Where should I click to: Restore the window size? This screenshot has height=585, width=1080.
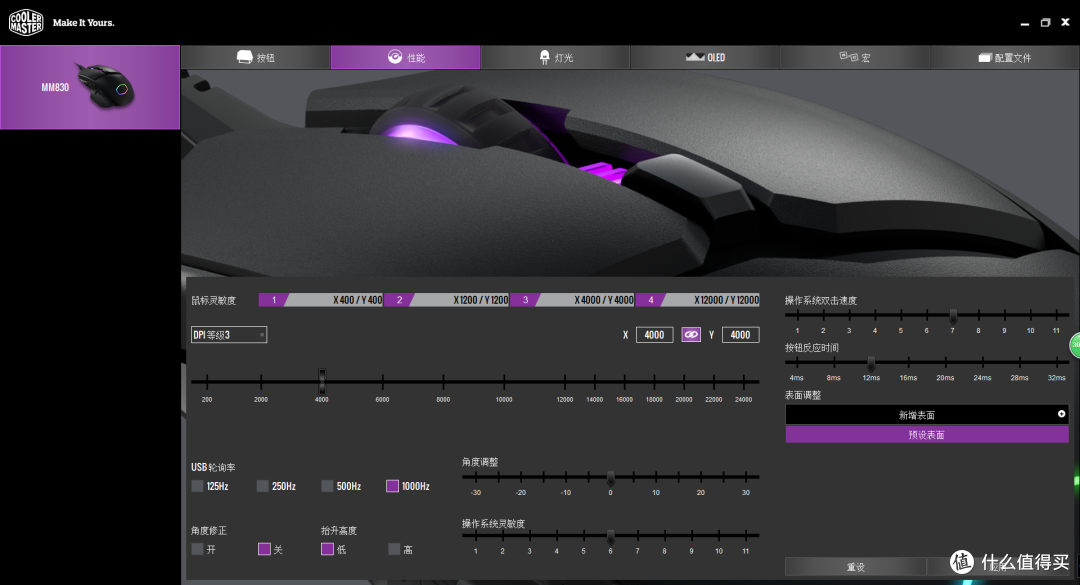1045,23
